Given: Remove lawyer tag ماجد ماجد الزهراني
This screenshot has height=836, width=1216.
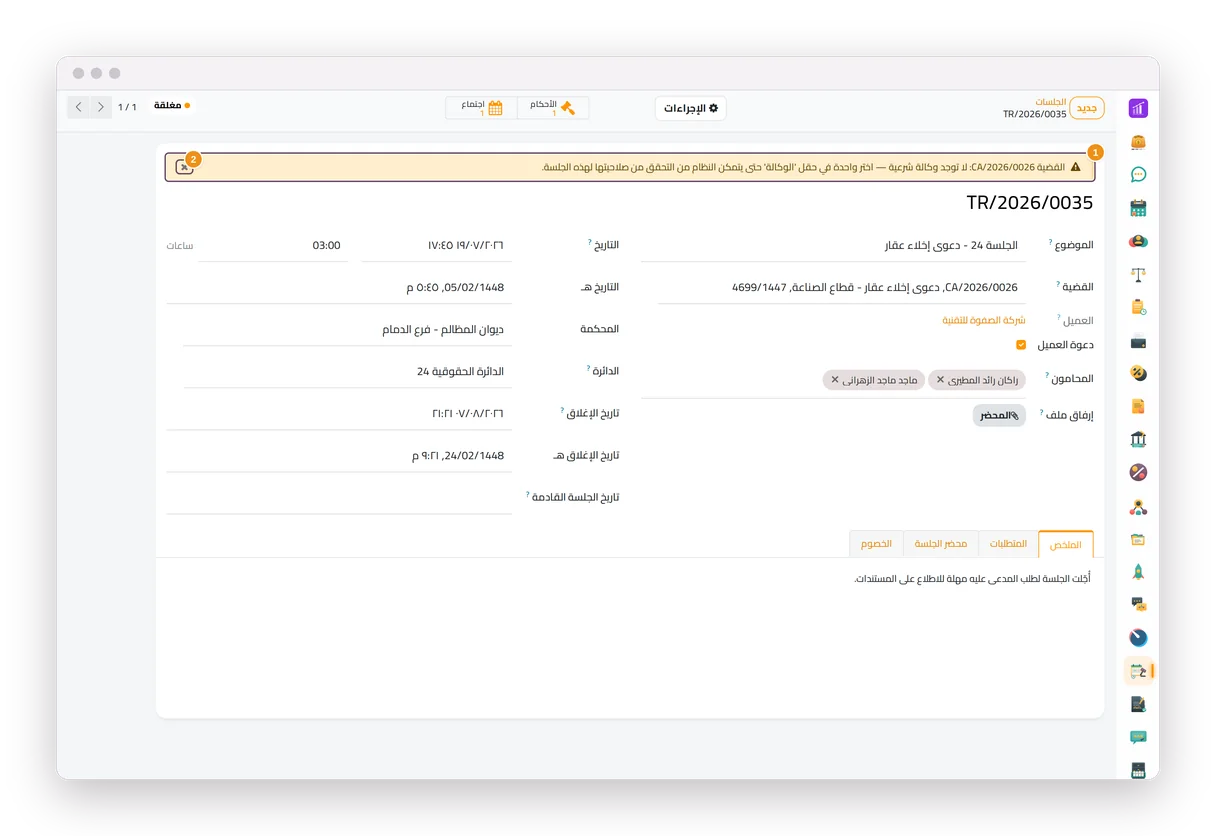Looking at the screenshot, I should point(835,380).
